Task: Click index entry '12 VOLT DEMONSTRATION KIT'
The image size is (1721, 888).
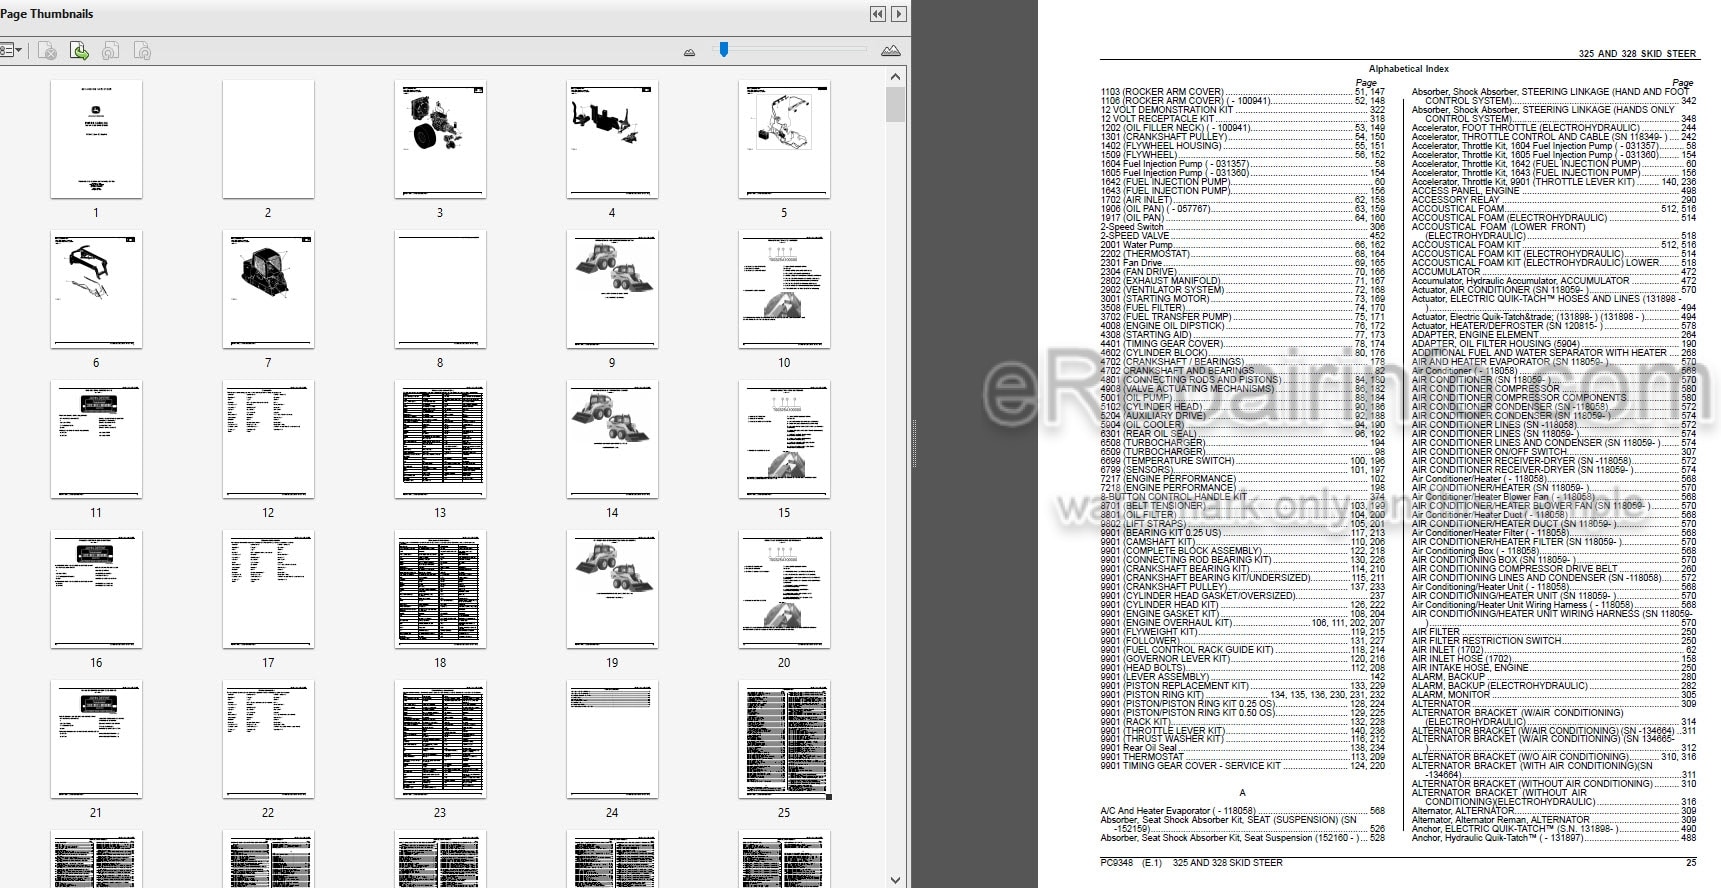Action: pos(1166,110)
